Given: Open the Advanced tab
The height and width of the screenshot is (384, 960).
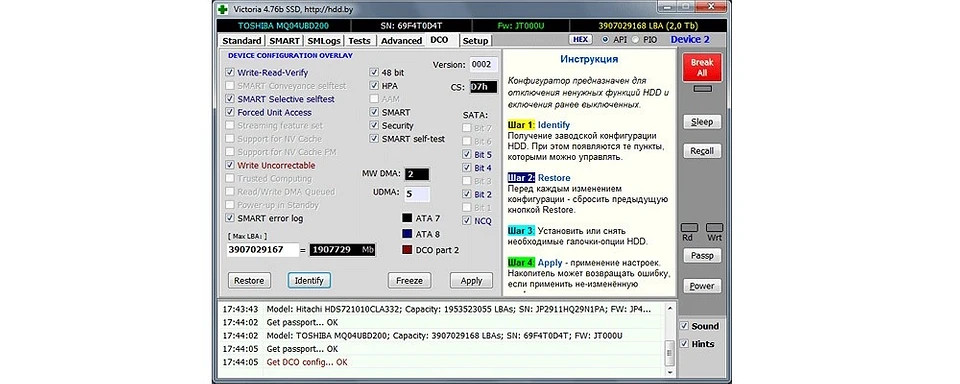Looking at the screenshot, I should click(x=401, y=40).
